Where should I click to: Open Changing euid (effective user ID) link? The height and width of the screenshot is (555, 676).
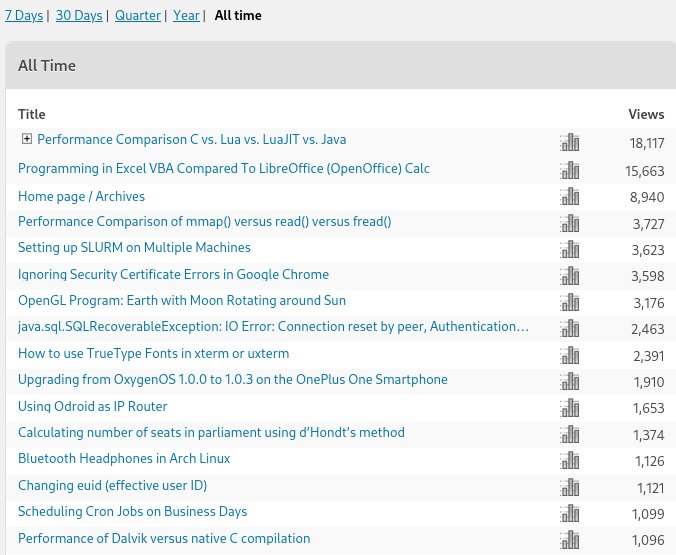click(112, 485)
